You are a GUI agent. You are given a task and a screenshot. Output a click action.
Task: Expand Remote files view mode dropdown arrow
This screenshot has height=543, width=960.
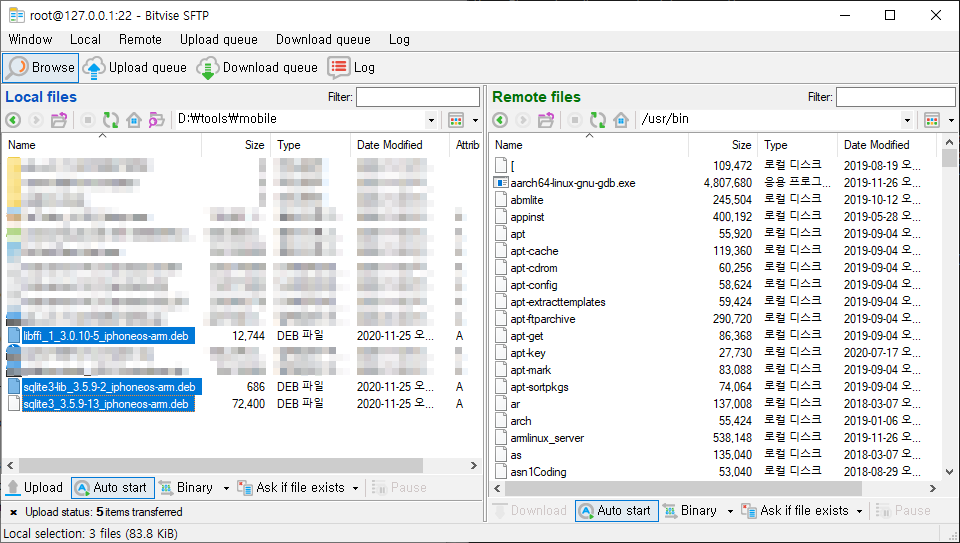(951, 121)
